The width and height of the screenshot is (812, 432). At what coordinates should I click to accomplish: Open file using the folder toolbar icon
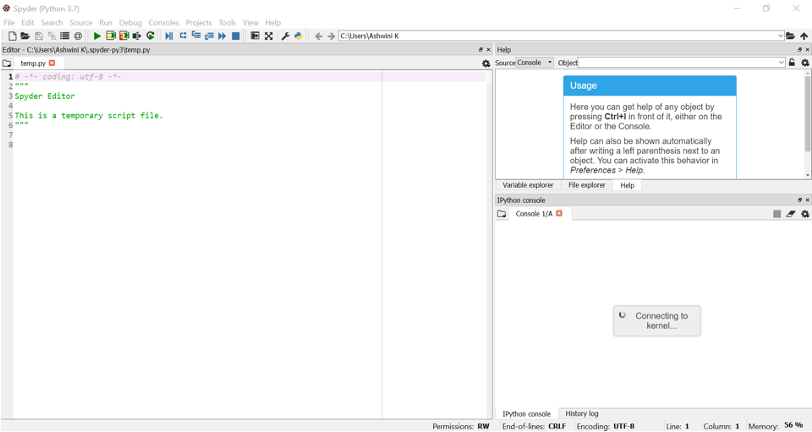[25, 36]
